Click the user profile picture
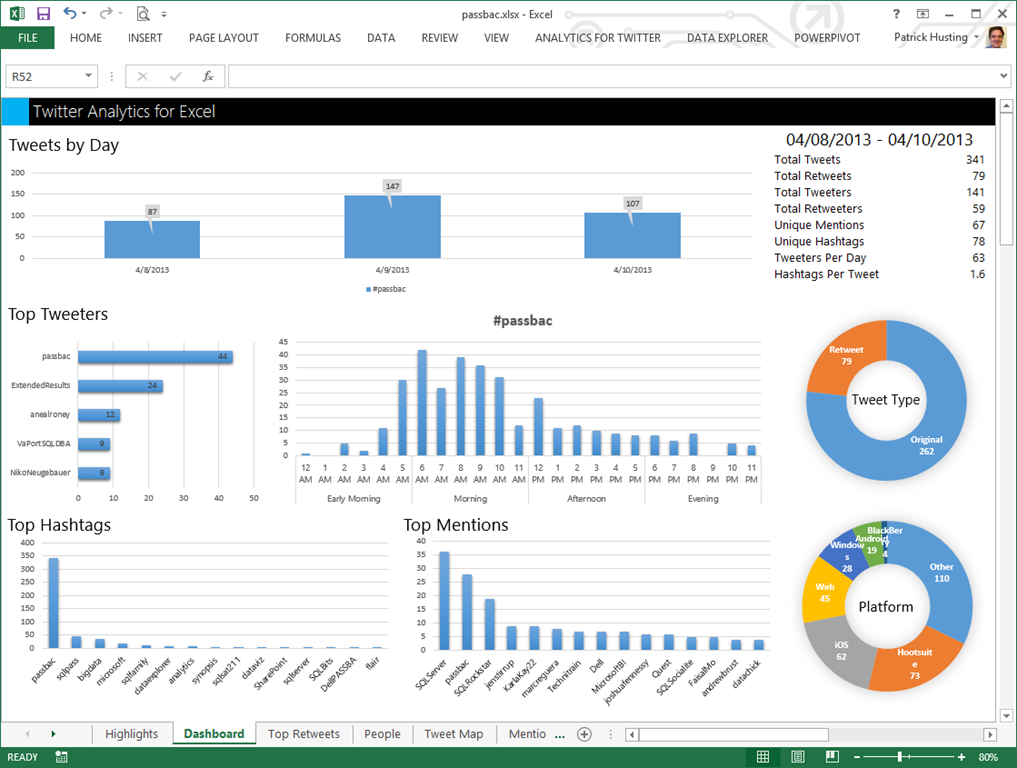Screen dimensions: 1017x768 point(996,37)
